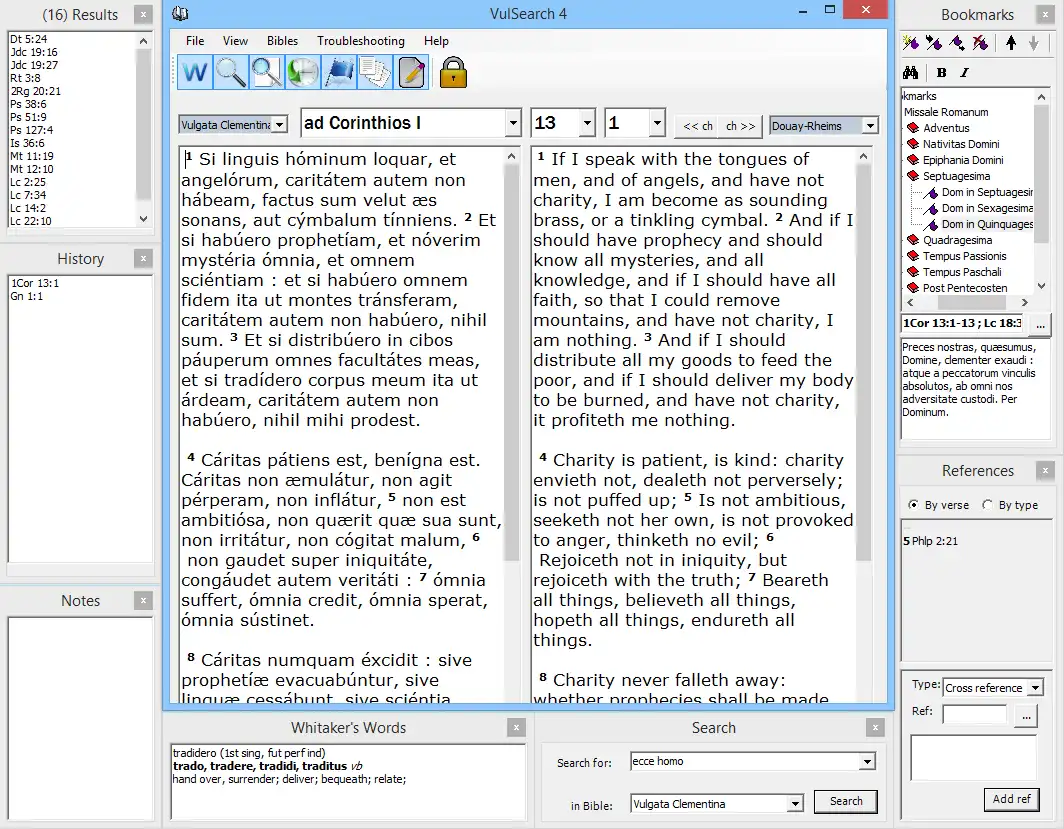Toggle the clock History panel button

[303, 72]
